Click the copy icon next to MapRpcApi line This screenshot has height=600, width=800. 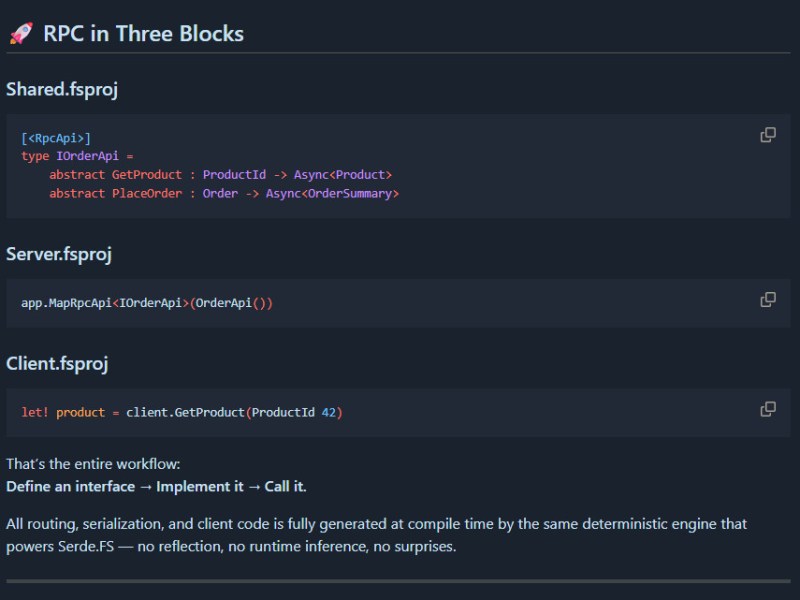(768, 300)
